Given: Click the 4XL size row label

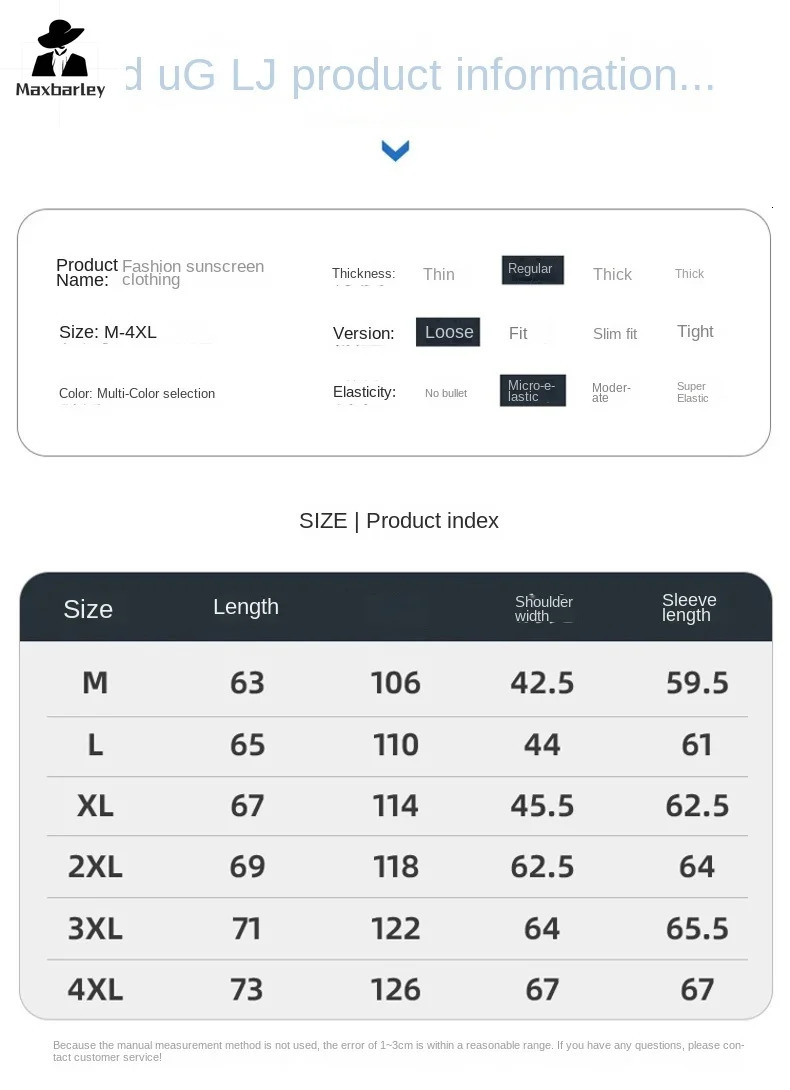Looking at the screenshot, I should (x=95, y=989).
